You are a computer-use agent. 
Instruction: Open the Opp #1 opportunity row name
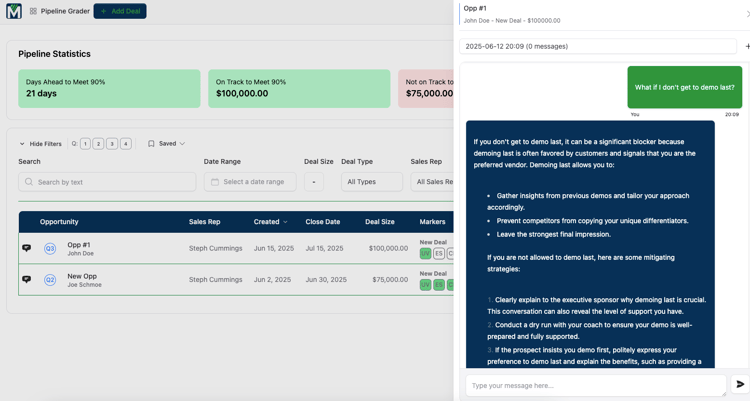point(79,245)
